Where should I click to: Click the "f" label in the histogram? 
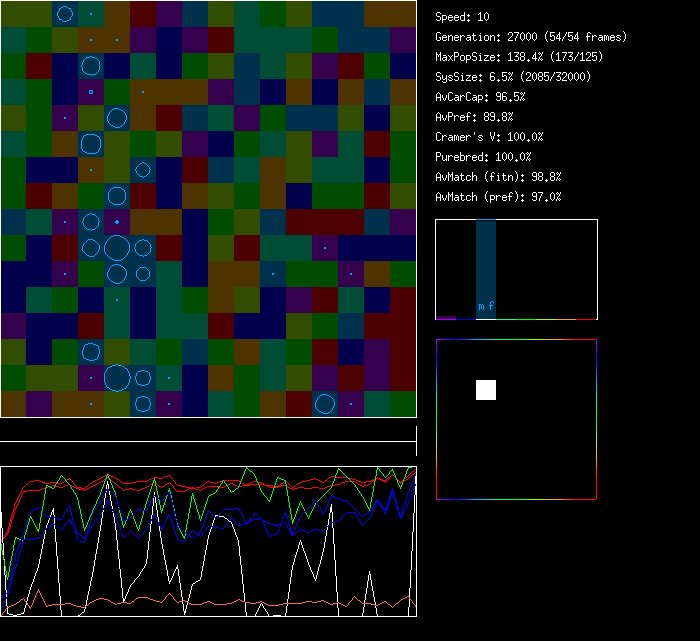point(491,306)
